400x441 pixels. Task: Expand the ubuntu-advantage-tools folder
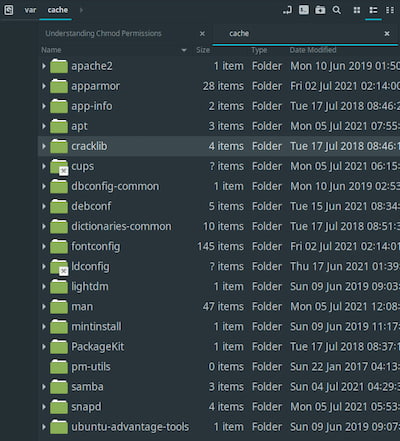point(44,427)
